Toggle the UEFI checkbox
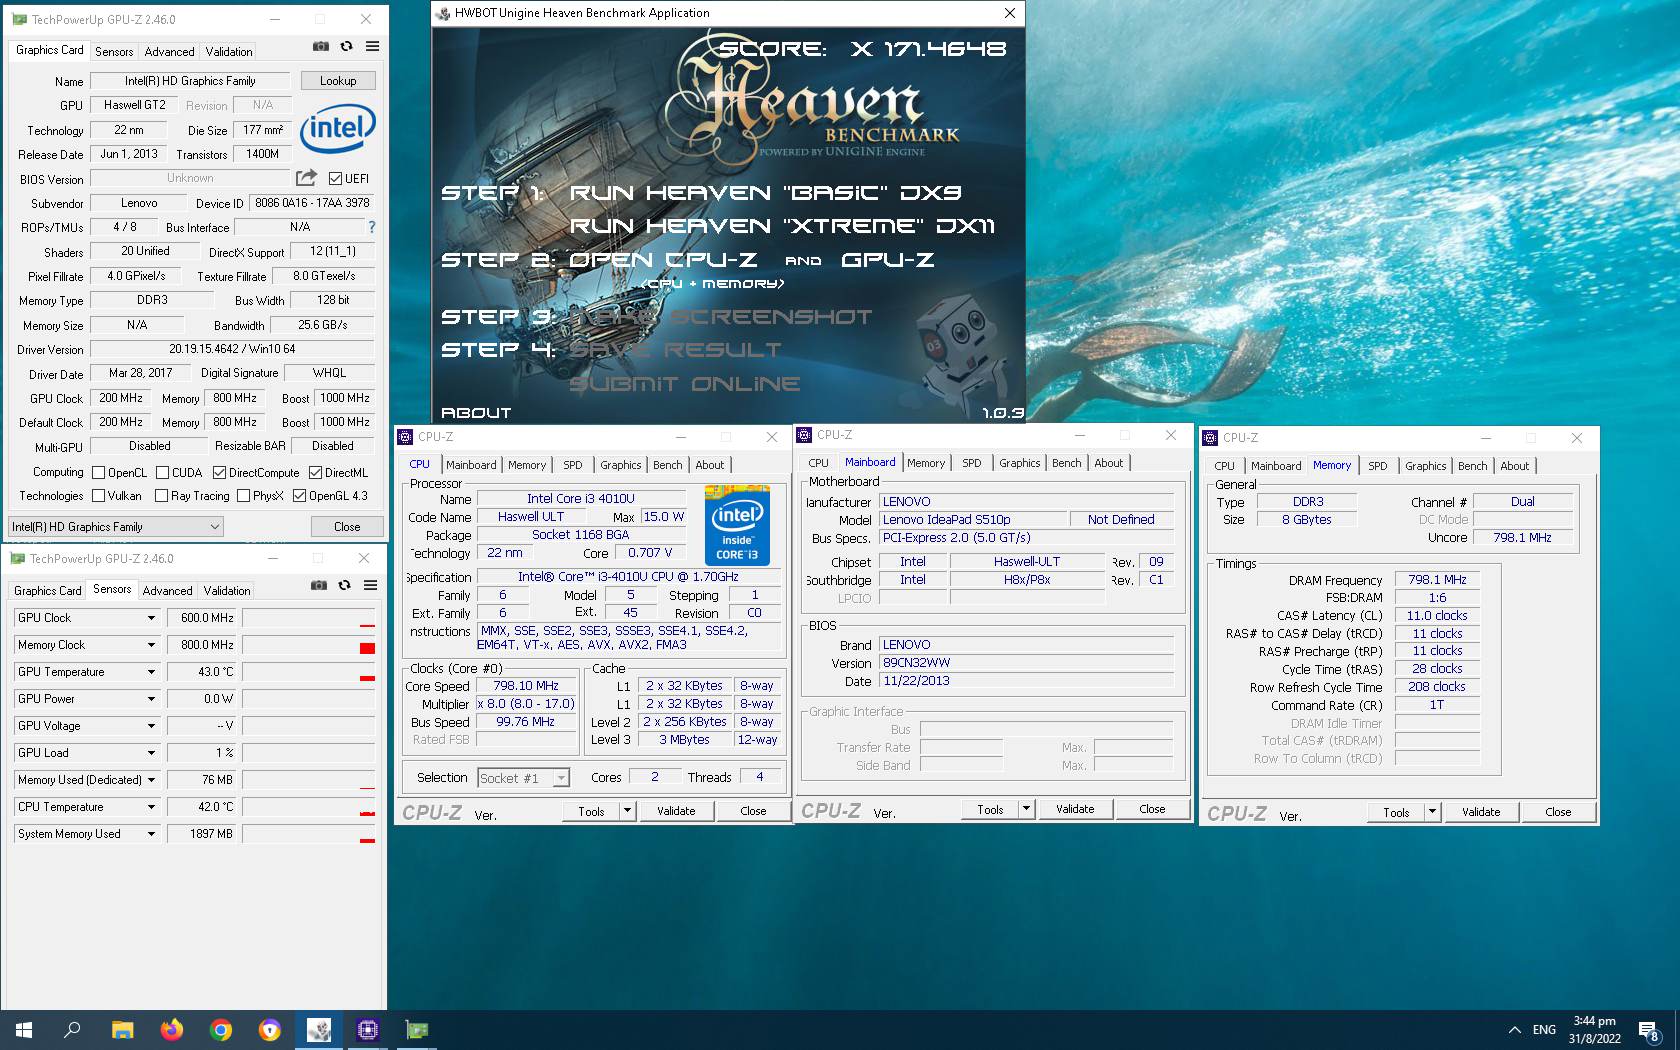 (335, 179)
